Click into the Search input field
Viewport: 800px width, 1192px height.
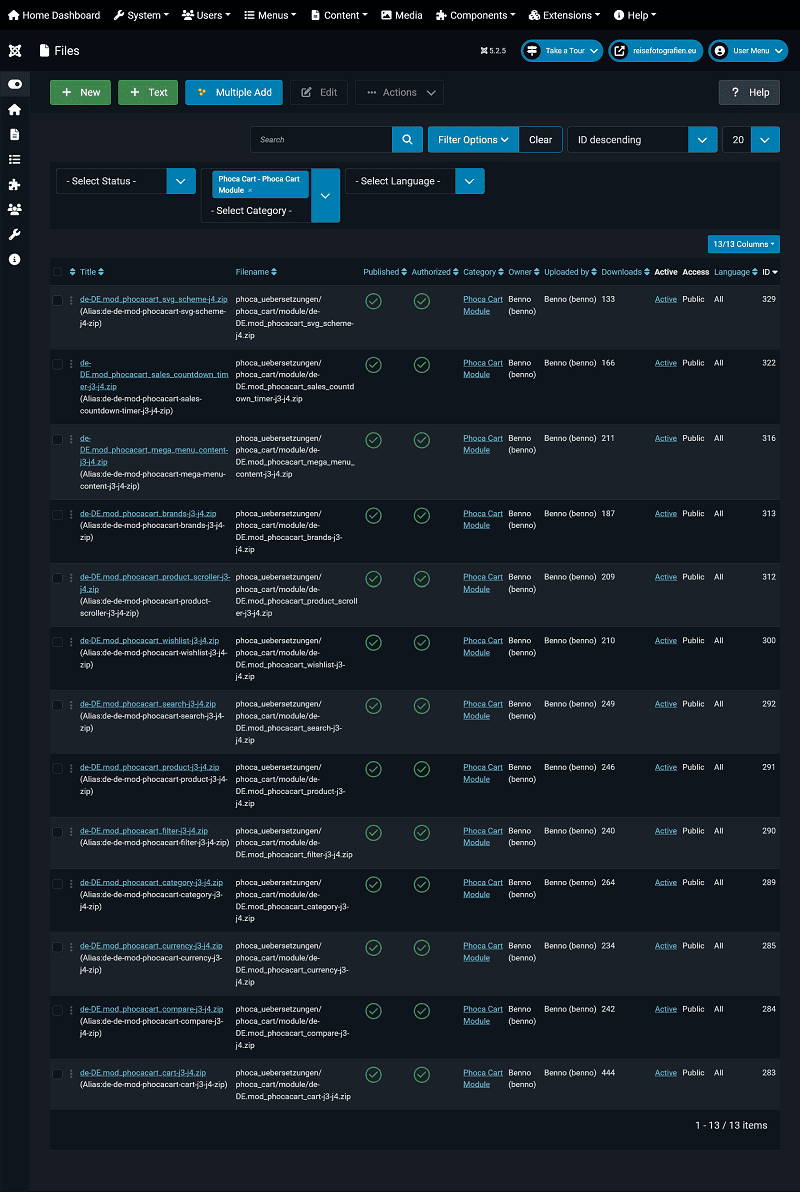coord(321,140)
